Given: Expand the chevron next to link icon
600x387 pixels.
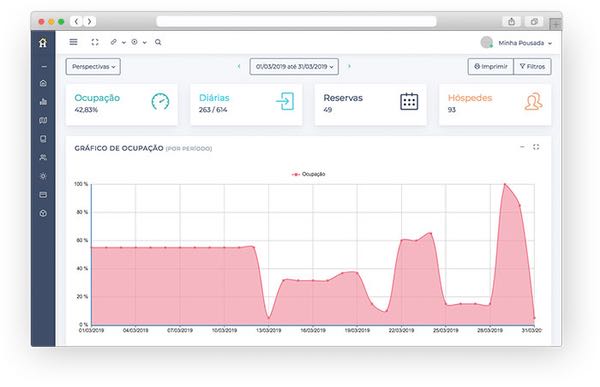Looking at the screenshot, I should [x=124, y=42].
